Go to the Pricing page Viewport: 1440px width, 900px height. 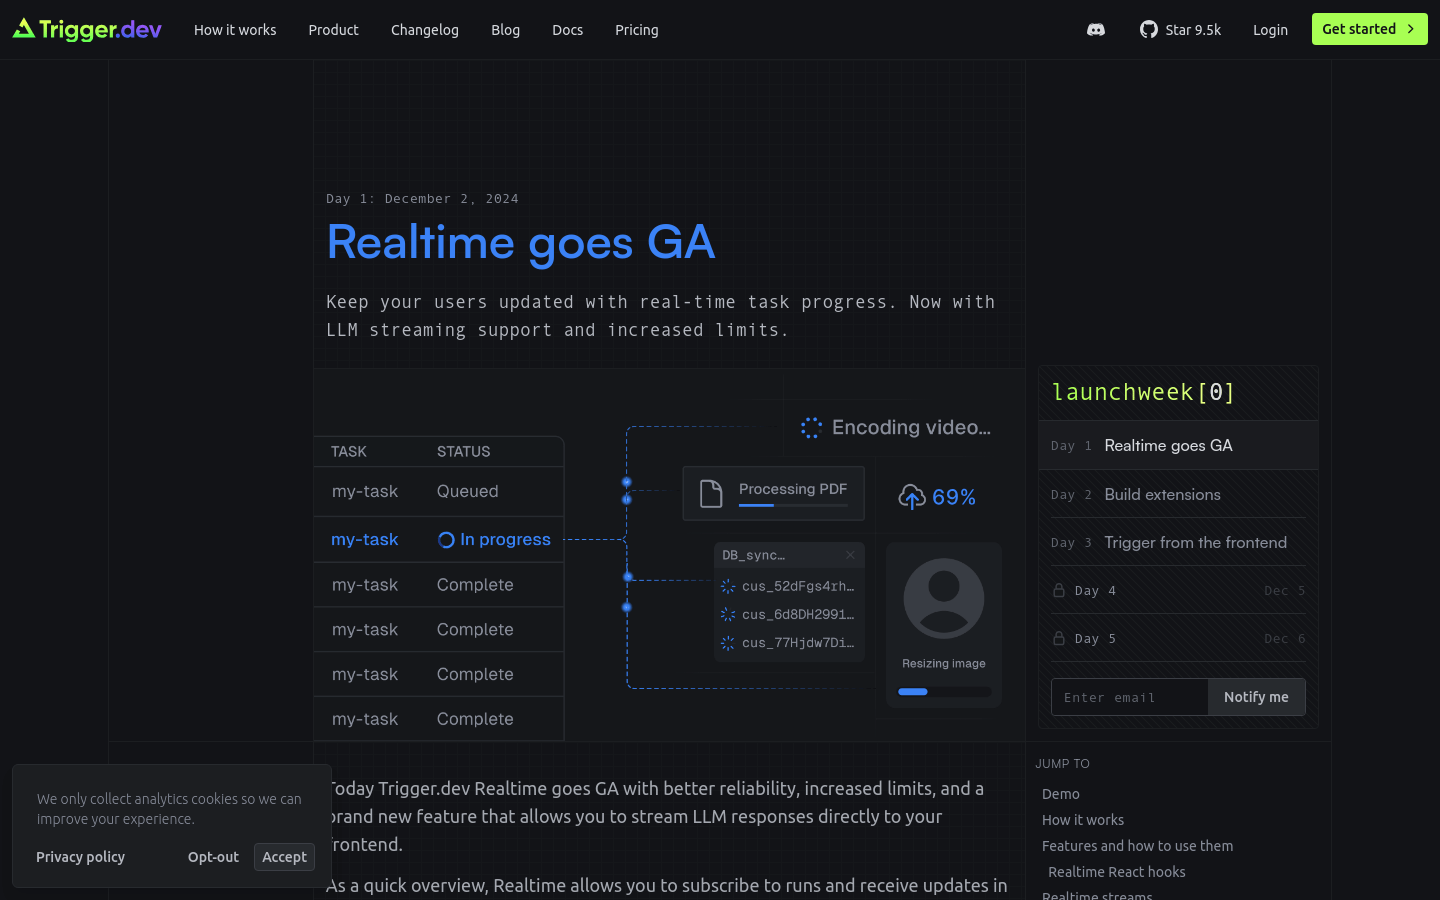coord(637,30)
